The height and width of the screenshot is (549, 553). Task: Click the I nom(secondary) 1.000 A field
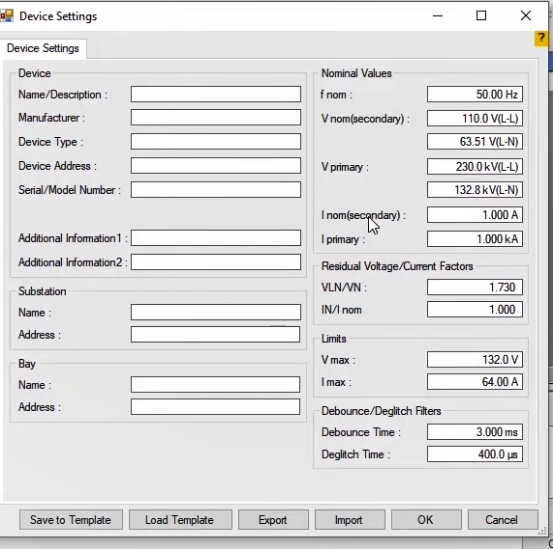(x=475, y=215)
